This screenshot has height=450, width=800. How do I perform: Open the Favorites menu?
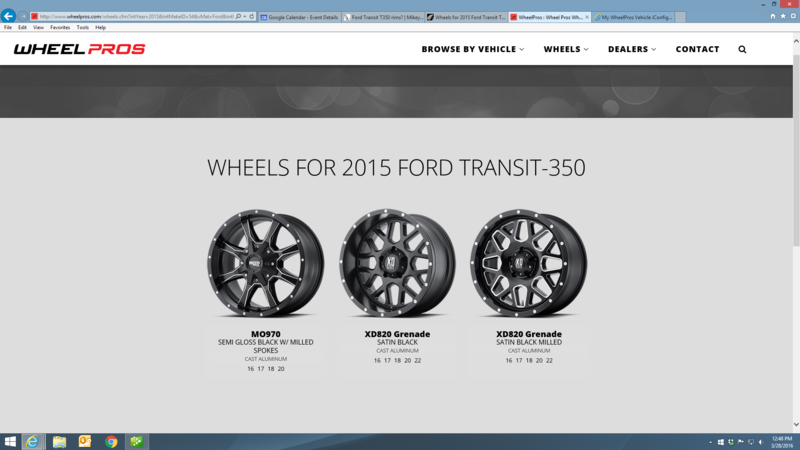point(60,28)
